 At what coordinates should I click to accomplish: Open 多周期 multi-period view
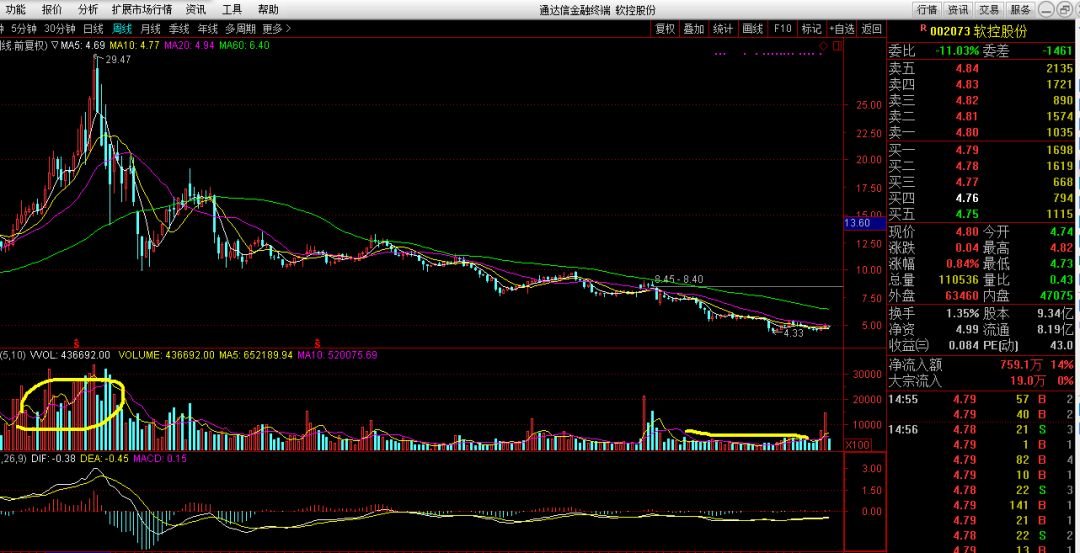241,29
